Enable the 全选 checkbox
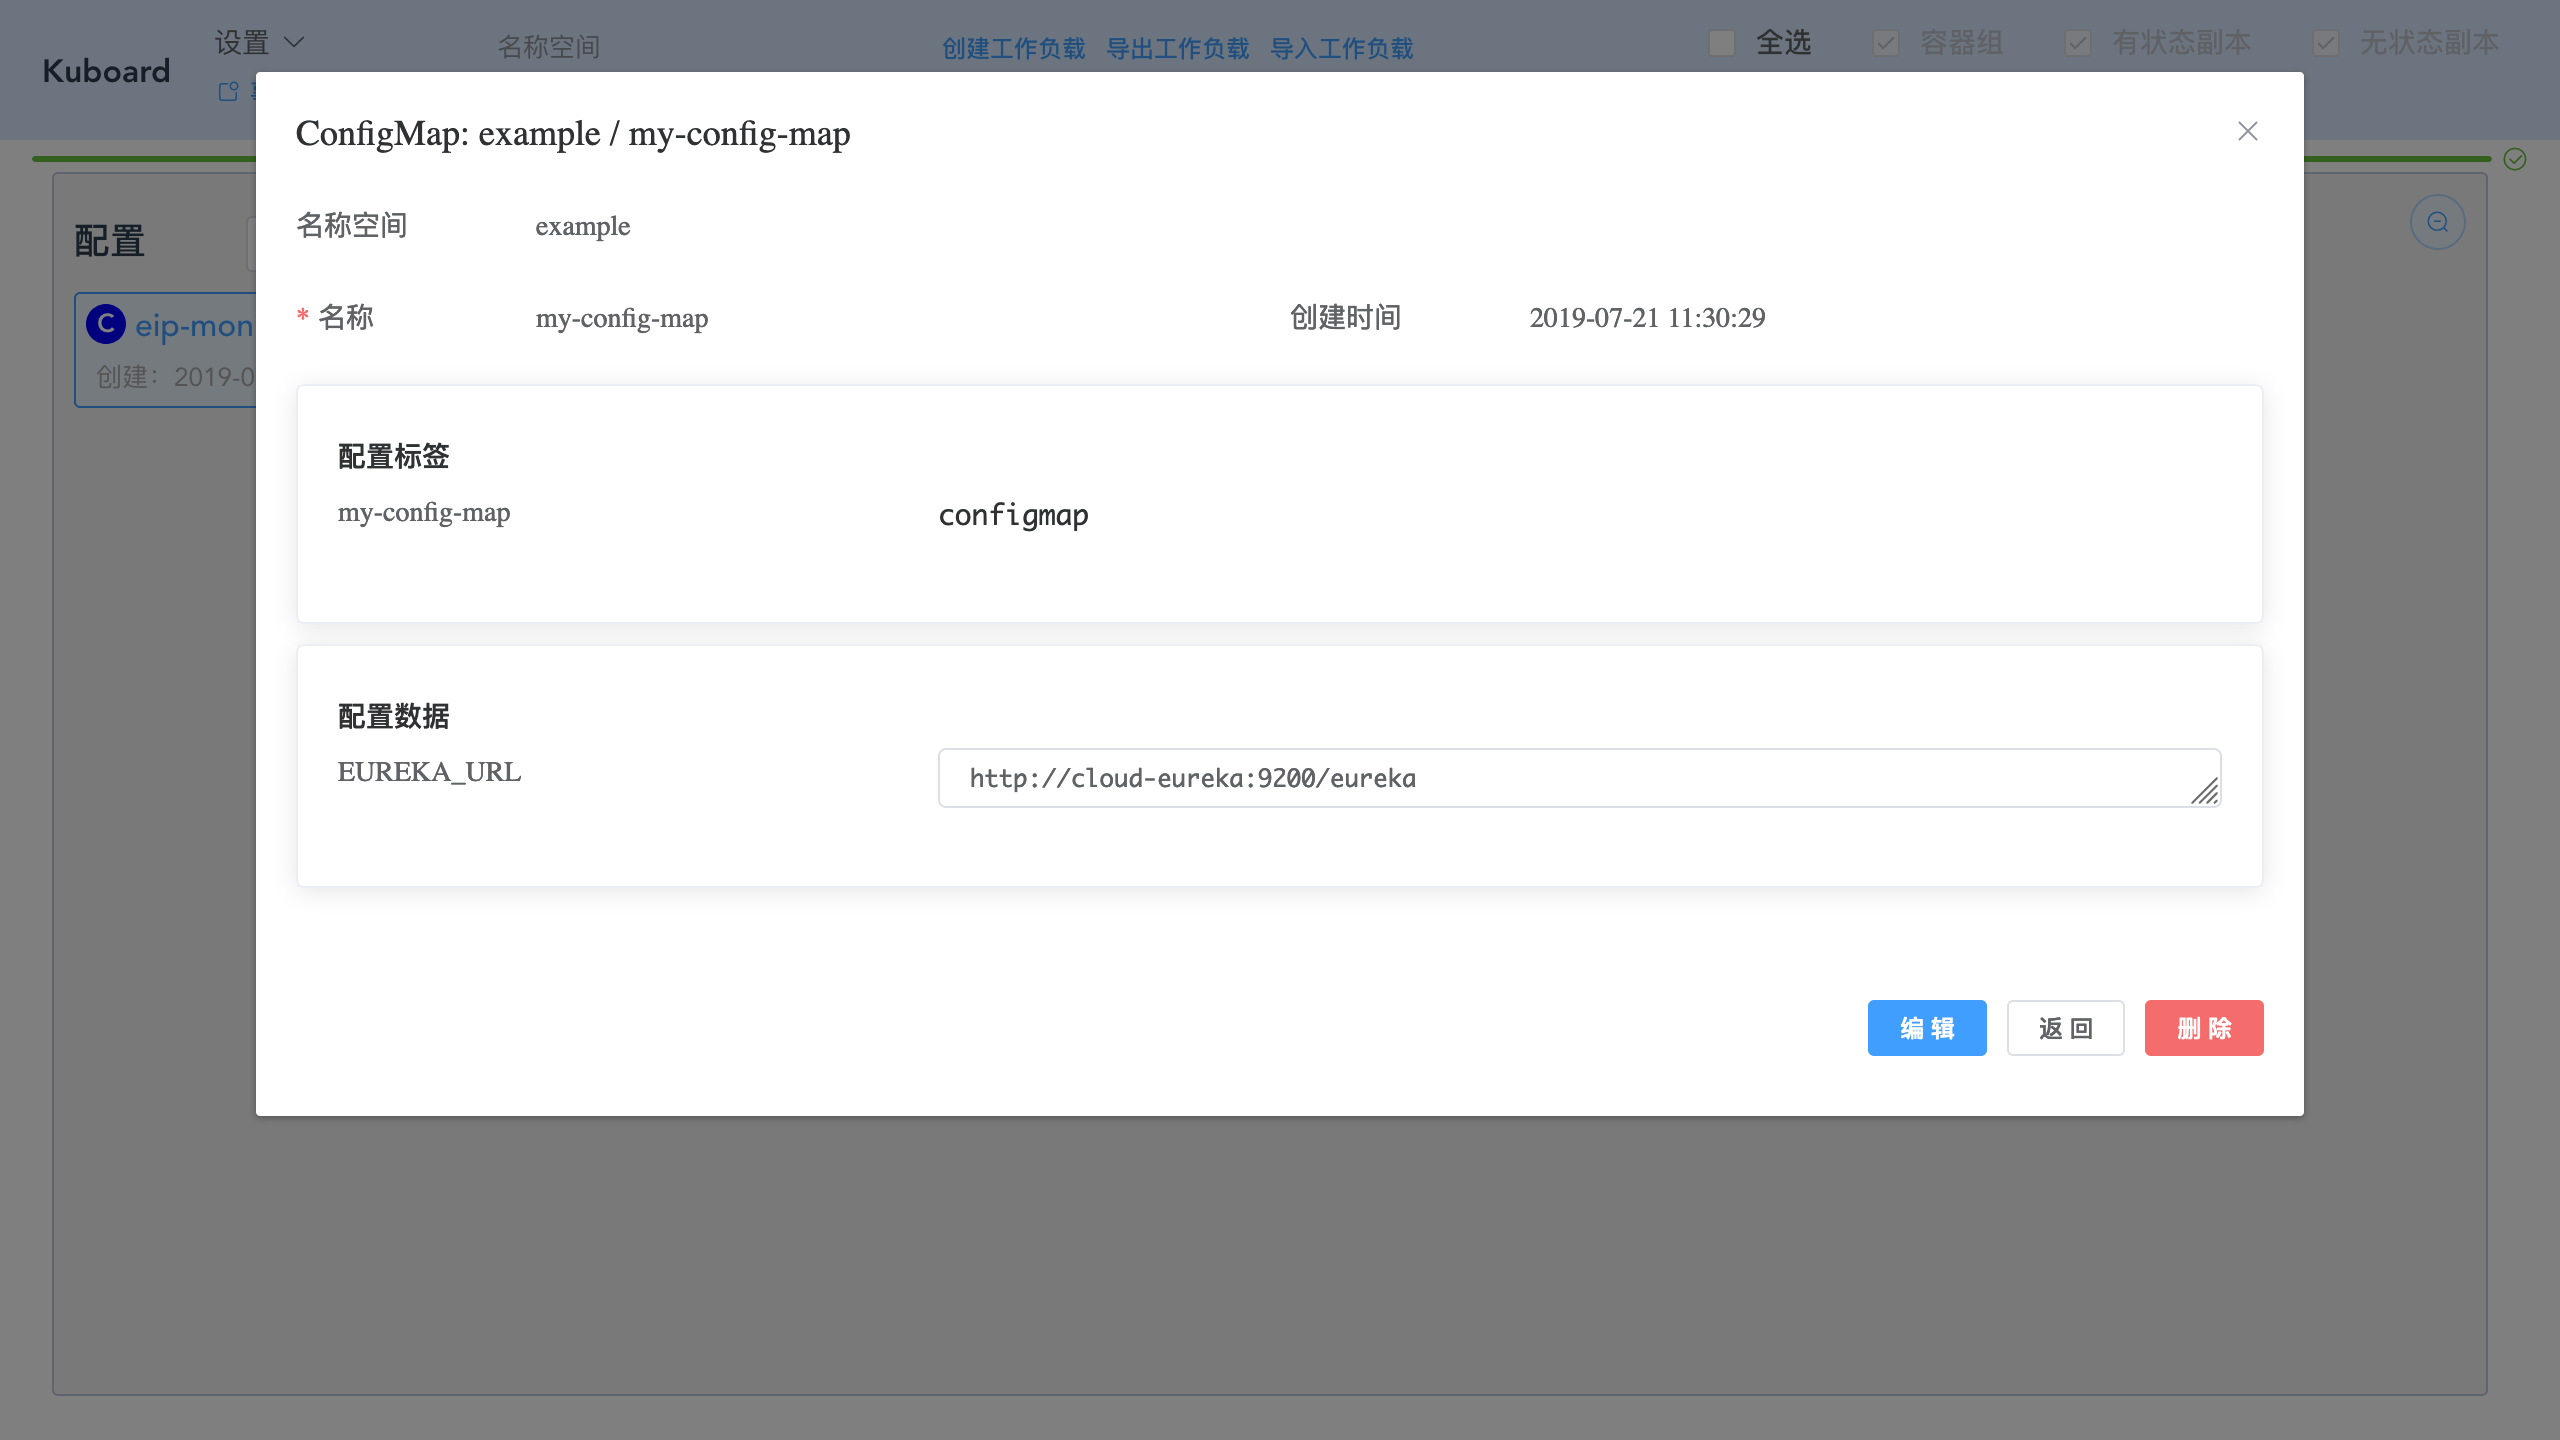The height and width of the screenshot is (1440, 2560). pos(1720,43)
